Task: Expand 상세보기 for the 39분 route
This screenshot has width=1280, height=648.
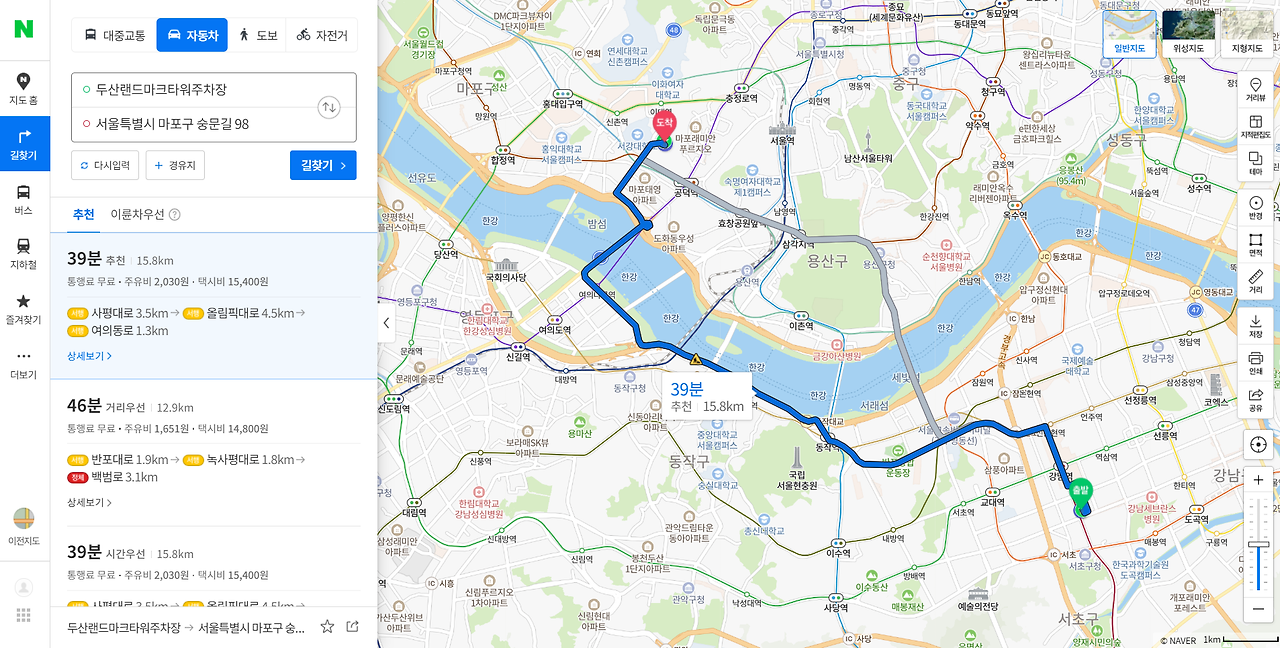Action: click(x=89, y=356)
